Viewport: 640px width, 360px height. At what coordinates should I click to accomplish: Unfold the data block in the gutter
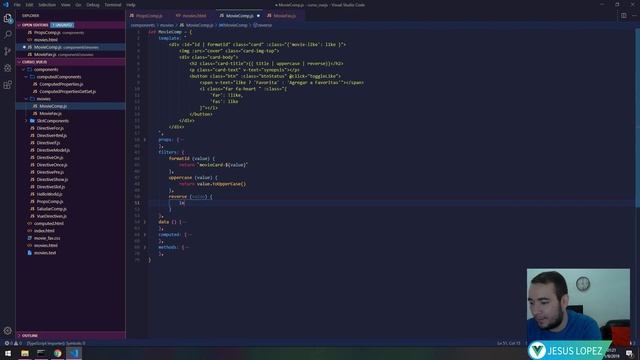144,222
